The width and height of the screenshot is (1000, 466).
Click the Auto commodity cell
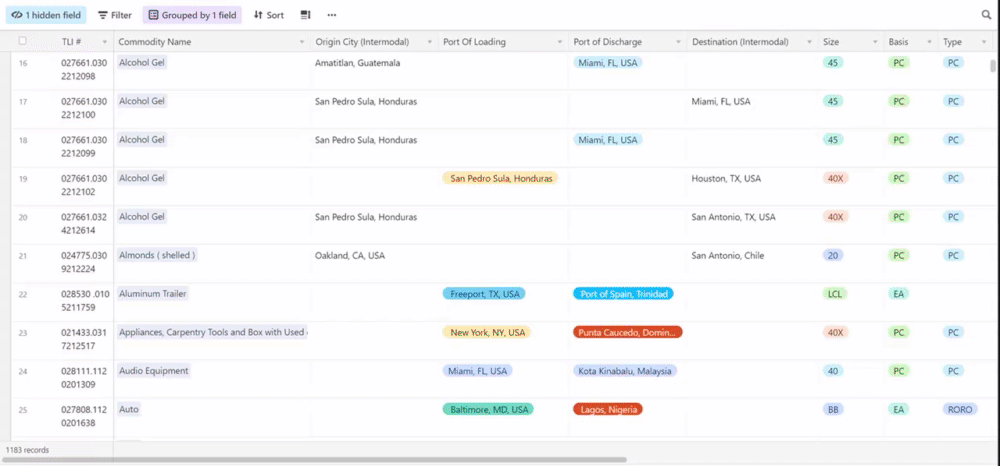point(129,409)
